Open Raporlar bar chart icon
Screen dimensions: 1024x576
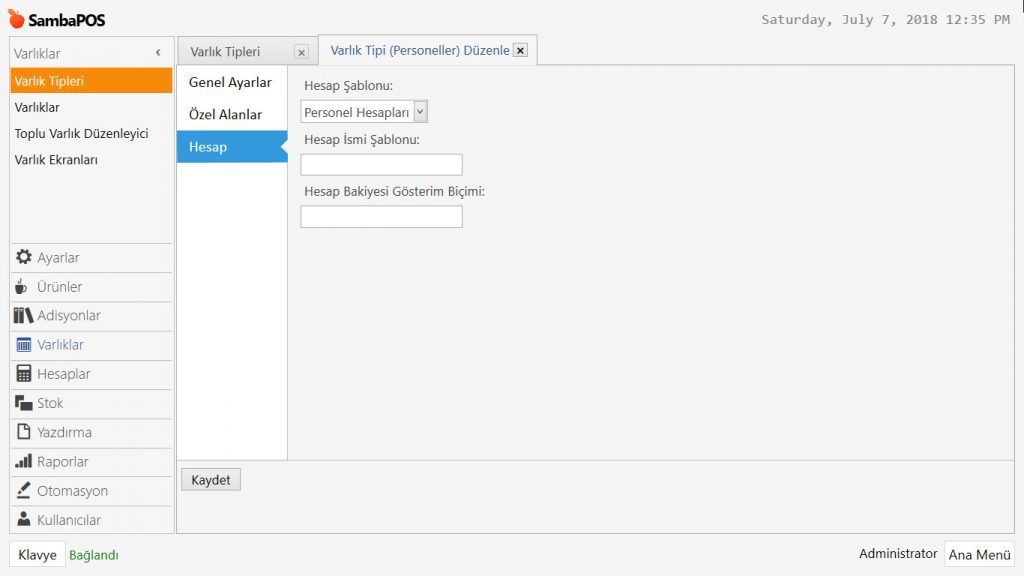(x=24, y=462)
